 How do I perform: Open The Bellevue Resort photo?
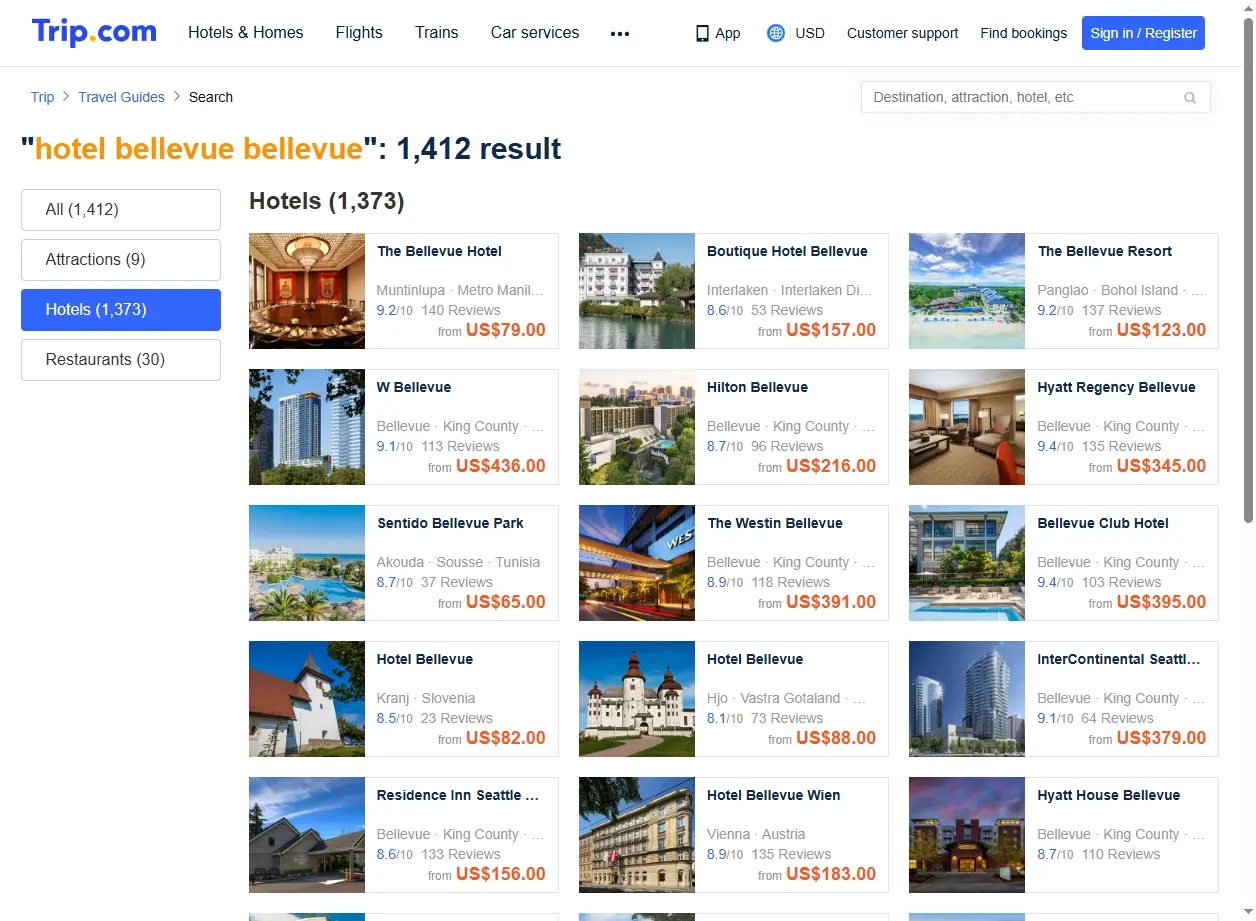pyautogui.click(x=967, y=291)
